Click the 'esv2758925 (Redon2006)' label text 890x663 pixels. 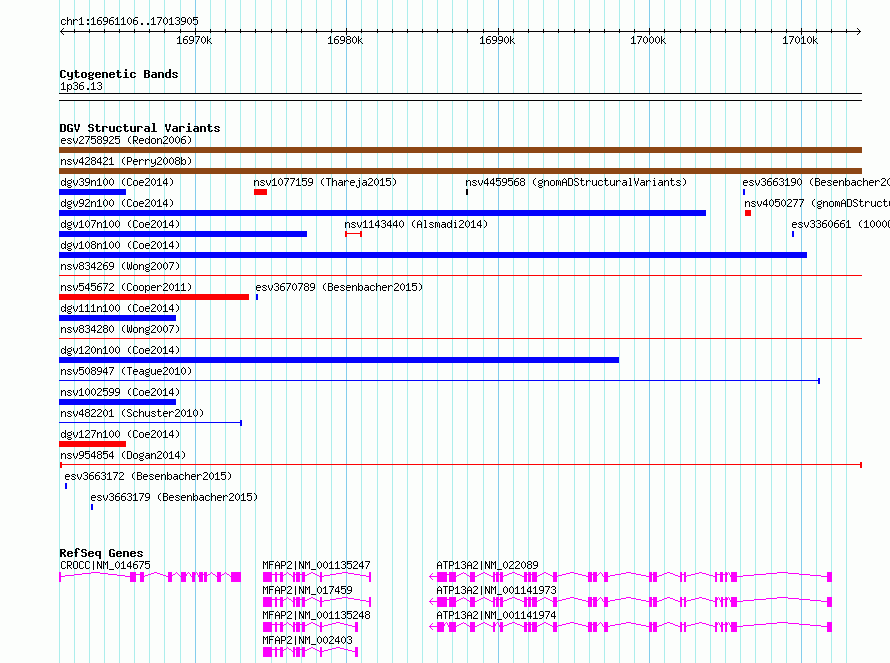[126, 140]
